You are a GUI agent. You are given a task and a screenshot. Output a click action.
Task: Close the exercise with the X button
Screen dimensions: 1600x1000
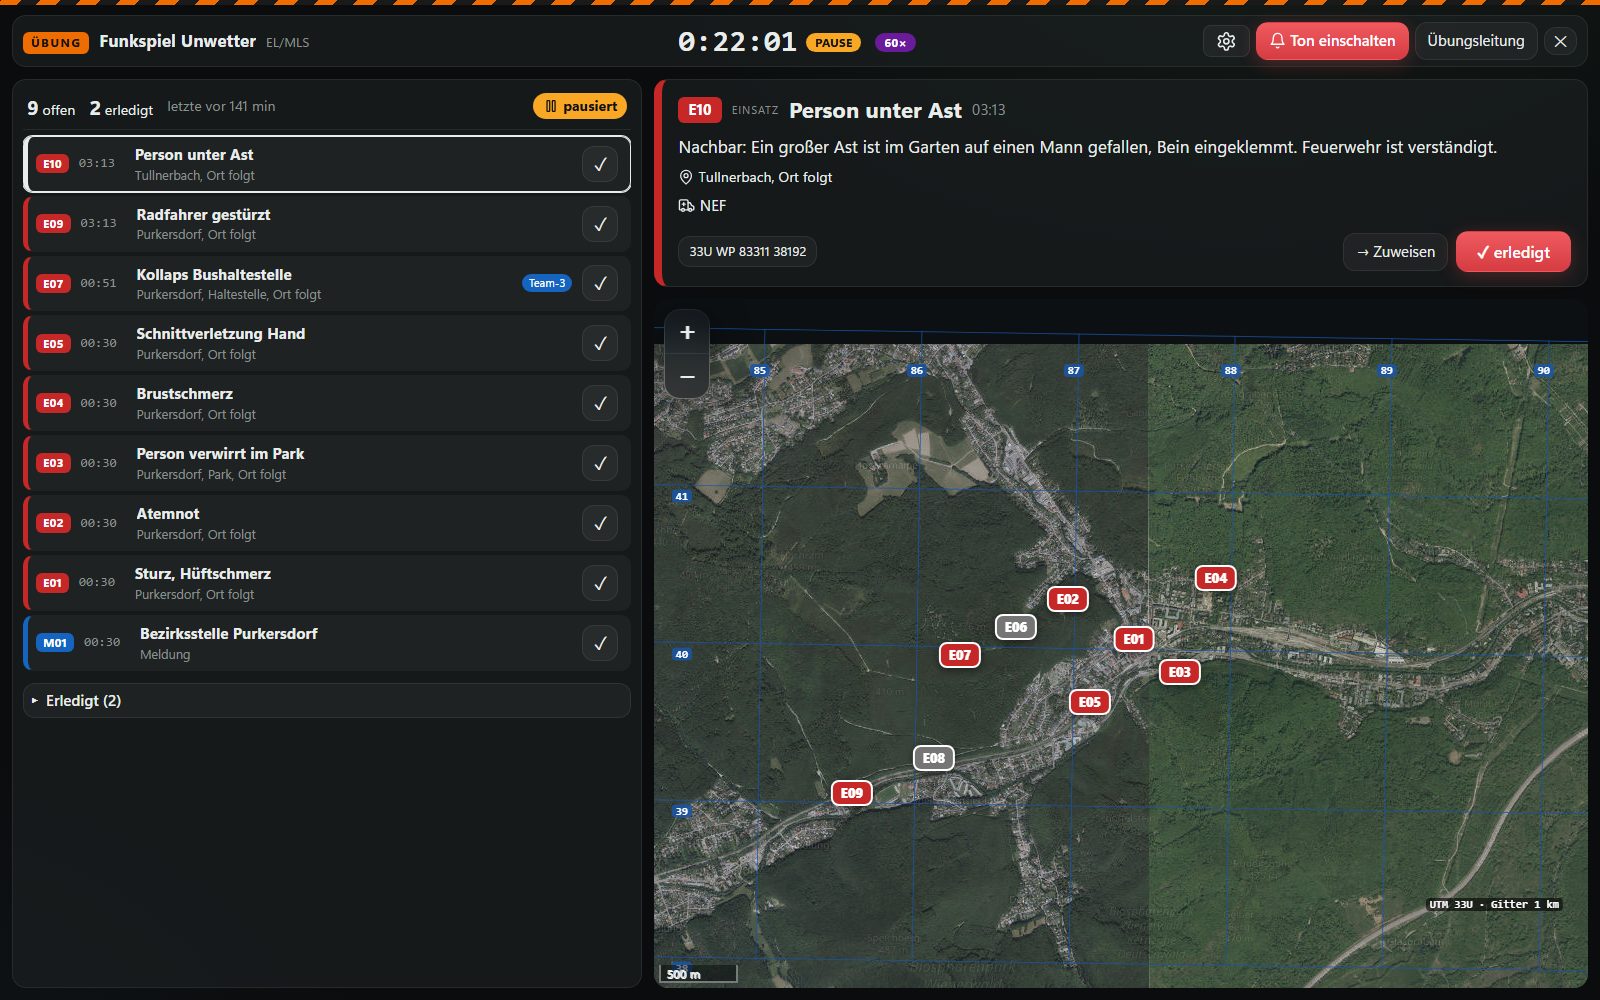pos(1560,42)
